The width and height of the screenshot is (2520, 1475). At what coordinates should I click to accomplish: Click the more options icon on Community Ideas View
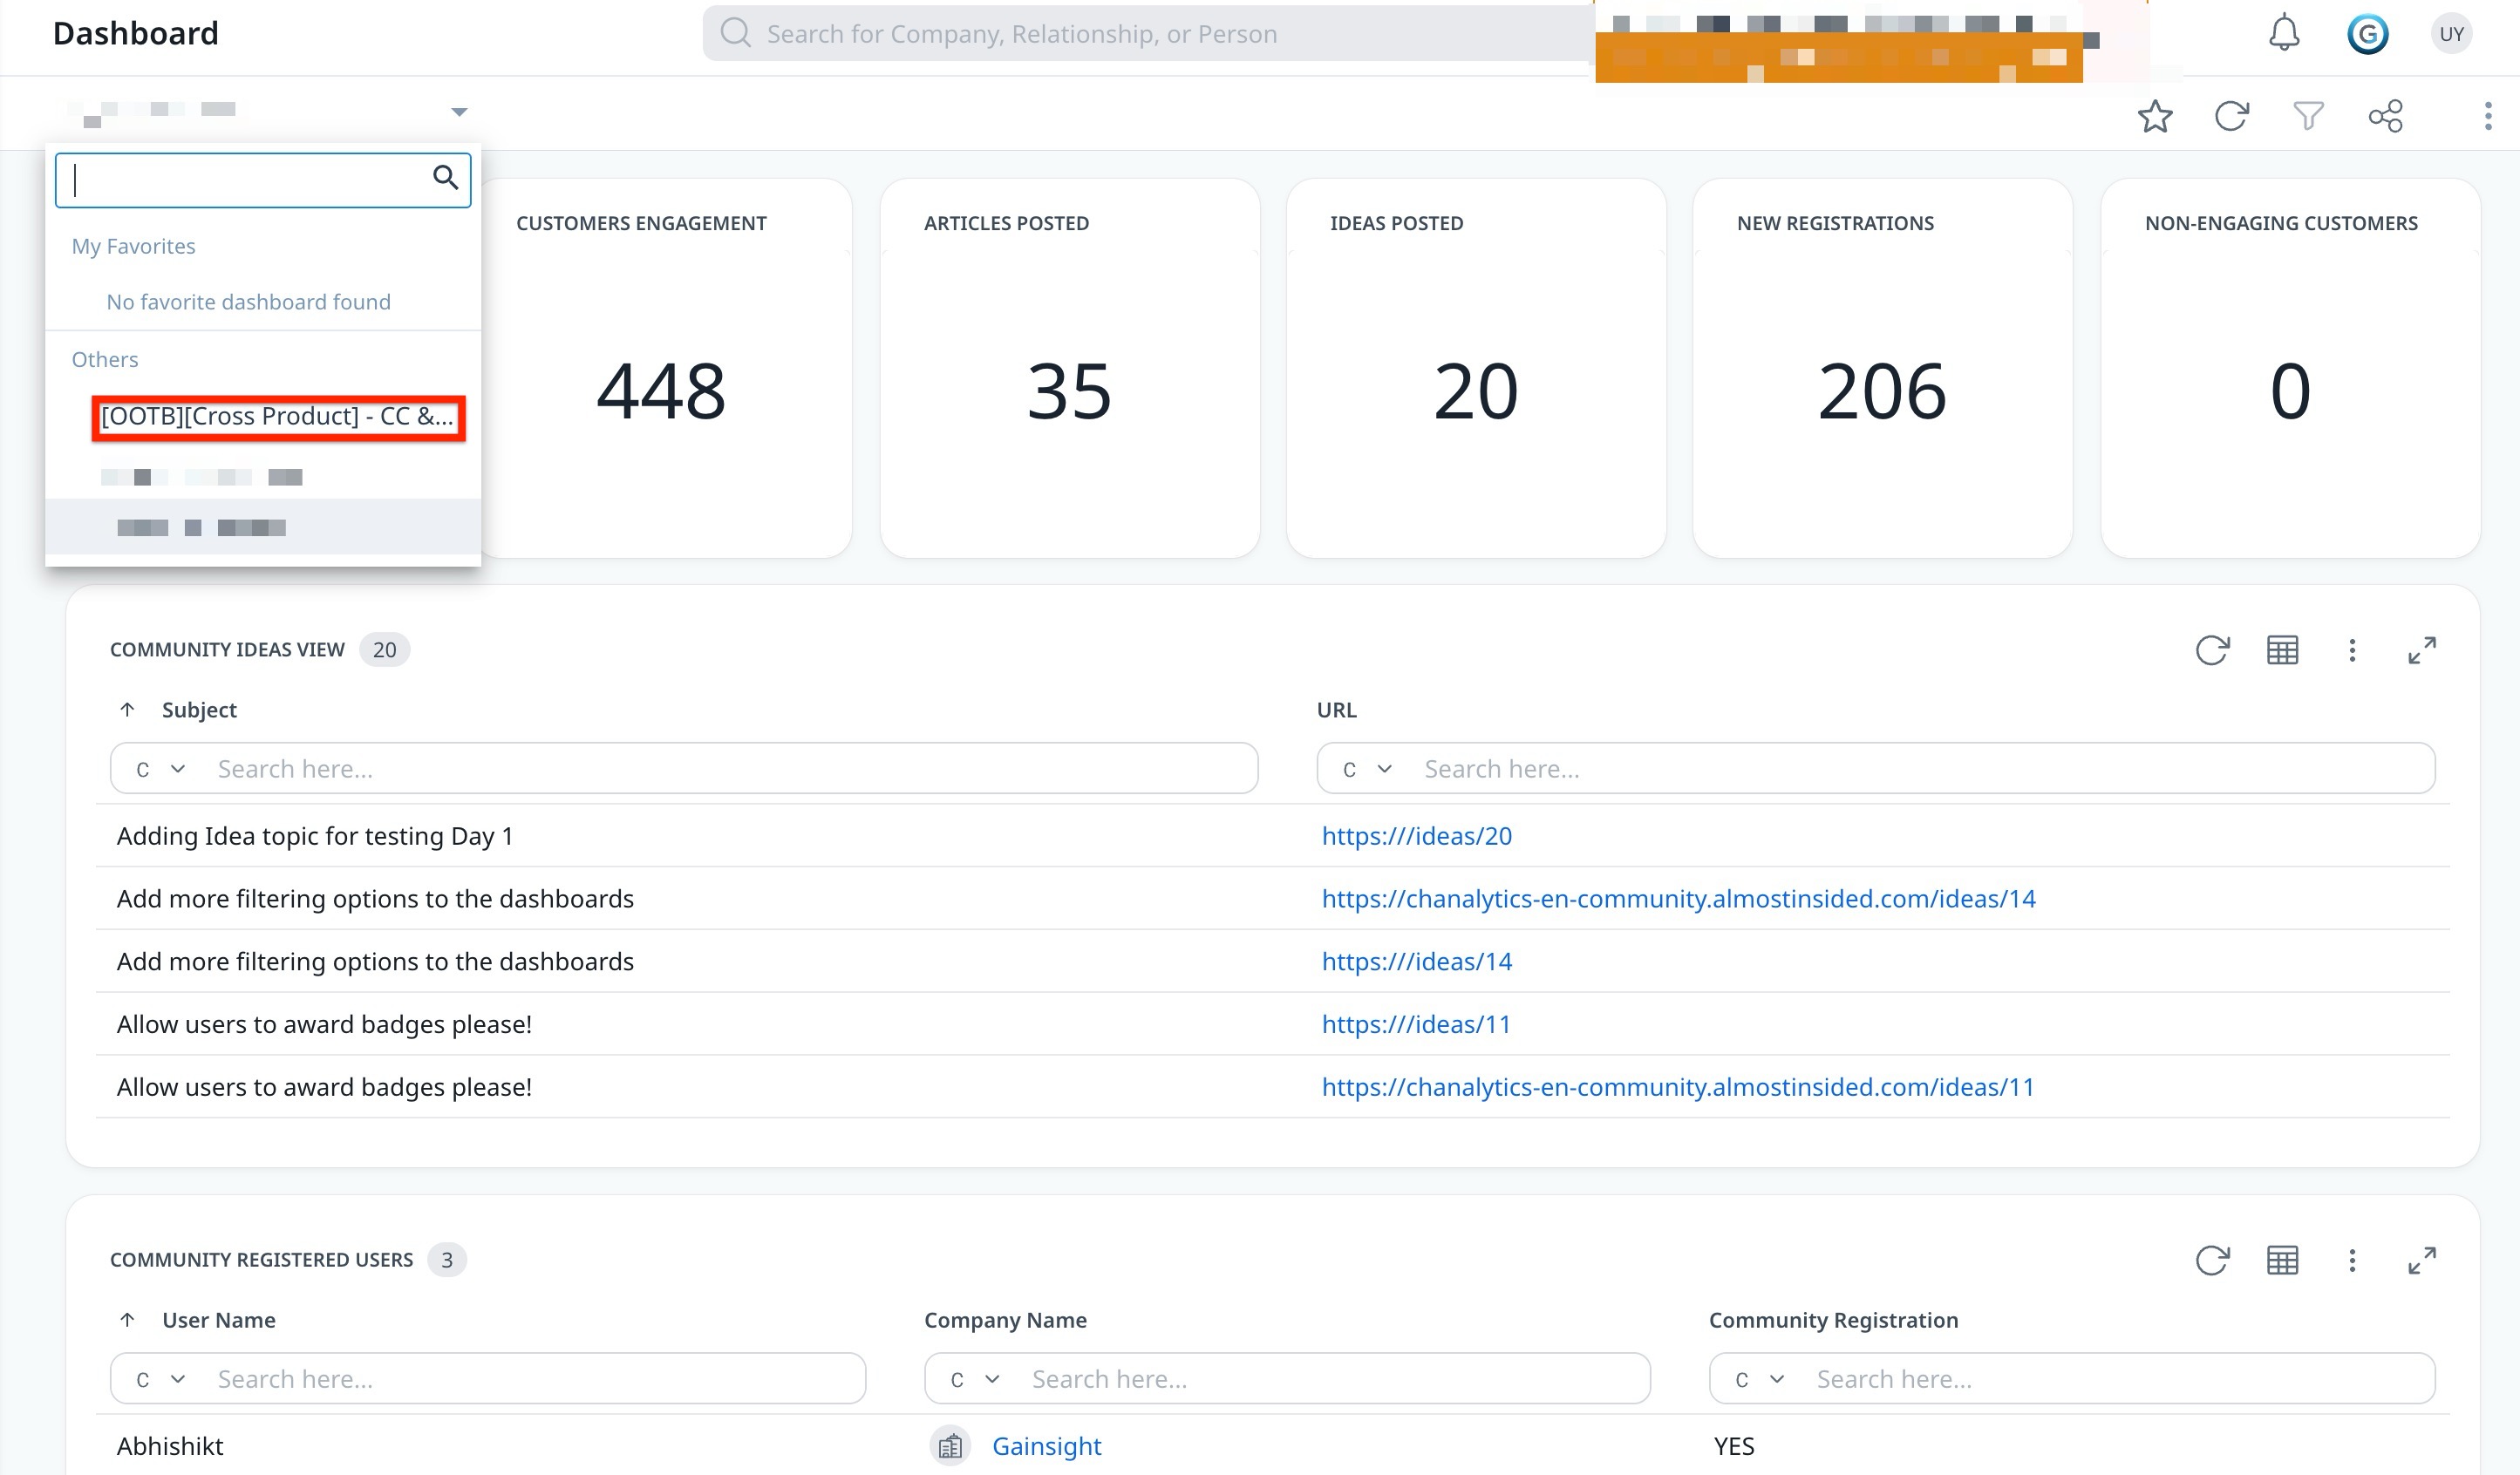pyautogui.click(x=2352, y=649)
